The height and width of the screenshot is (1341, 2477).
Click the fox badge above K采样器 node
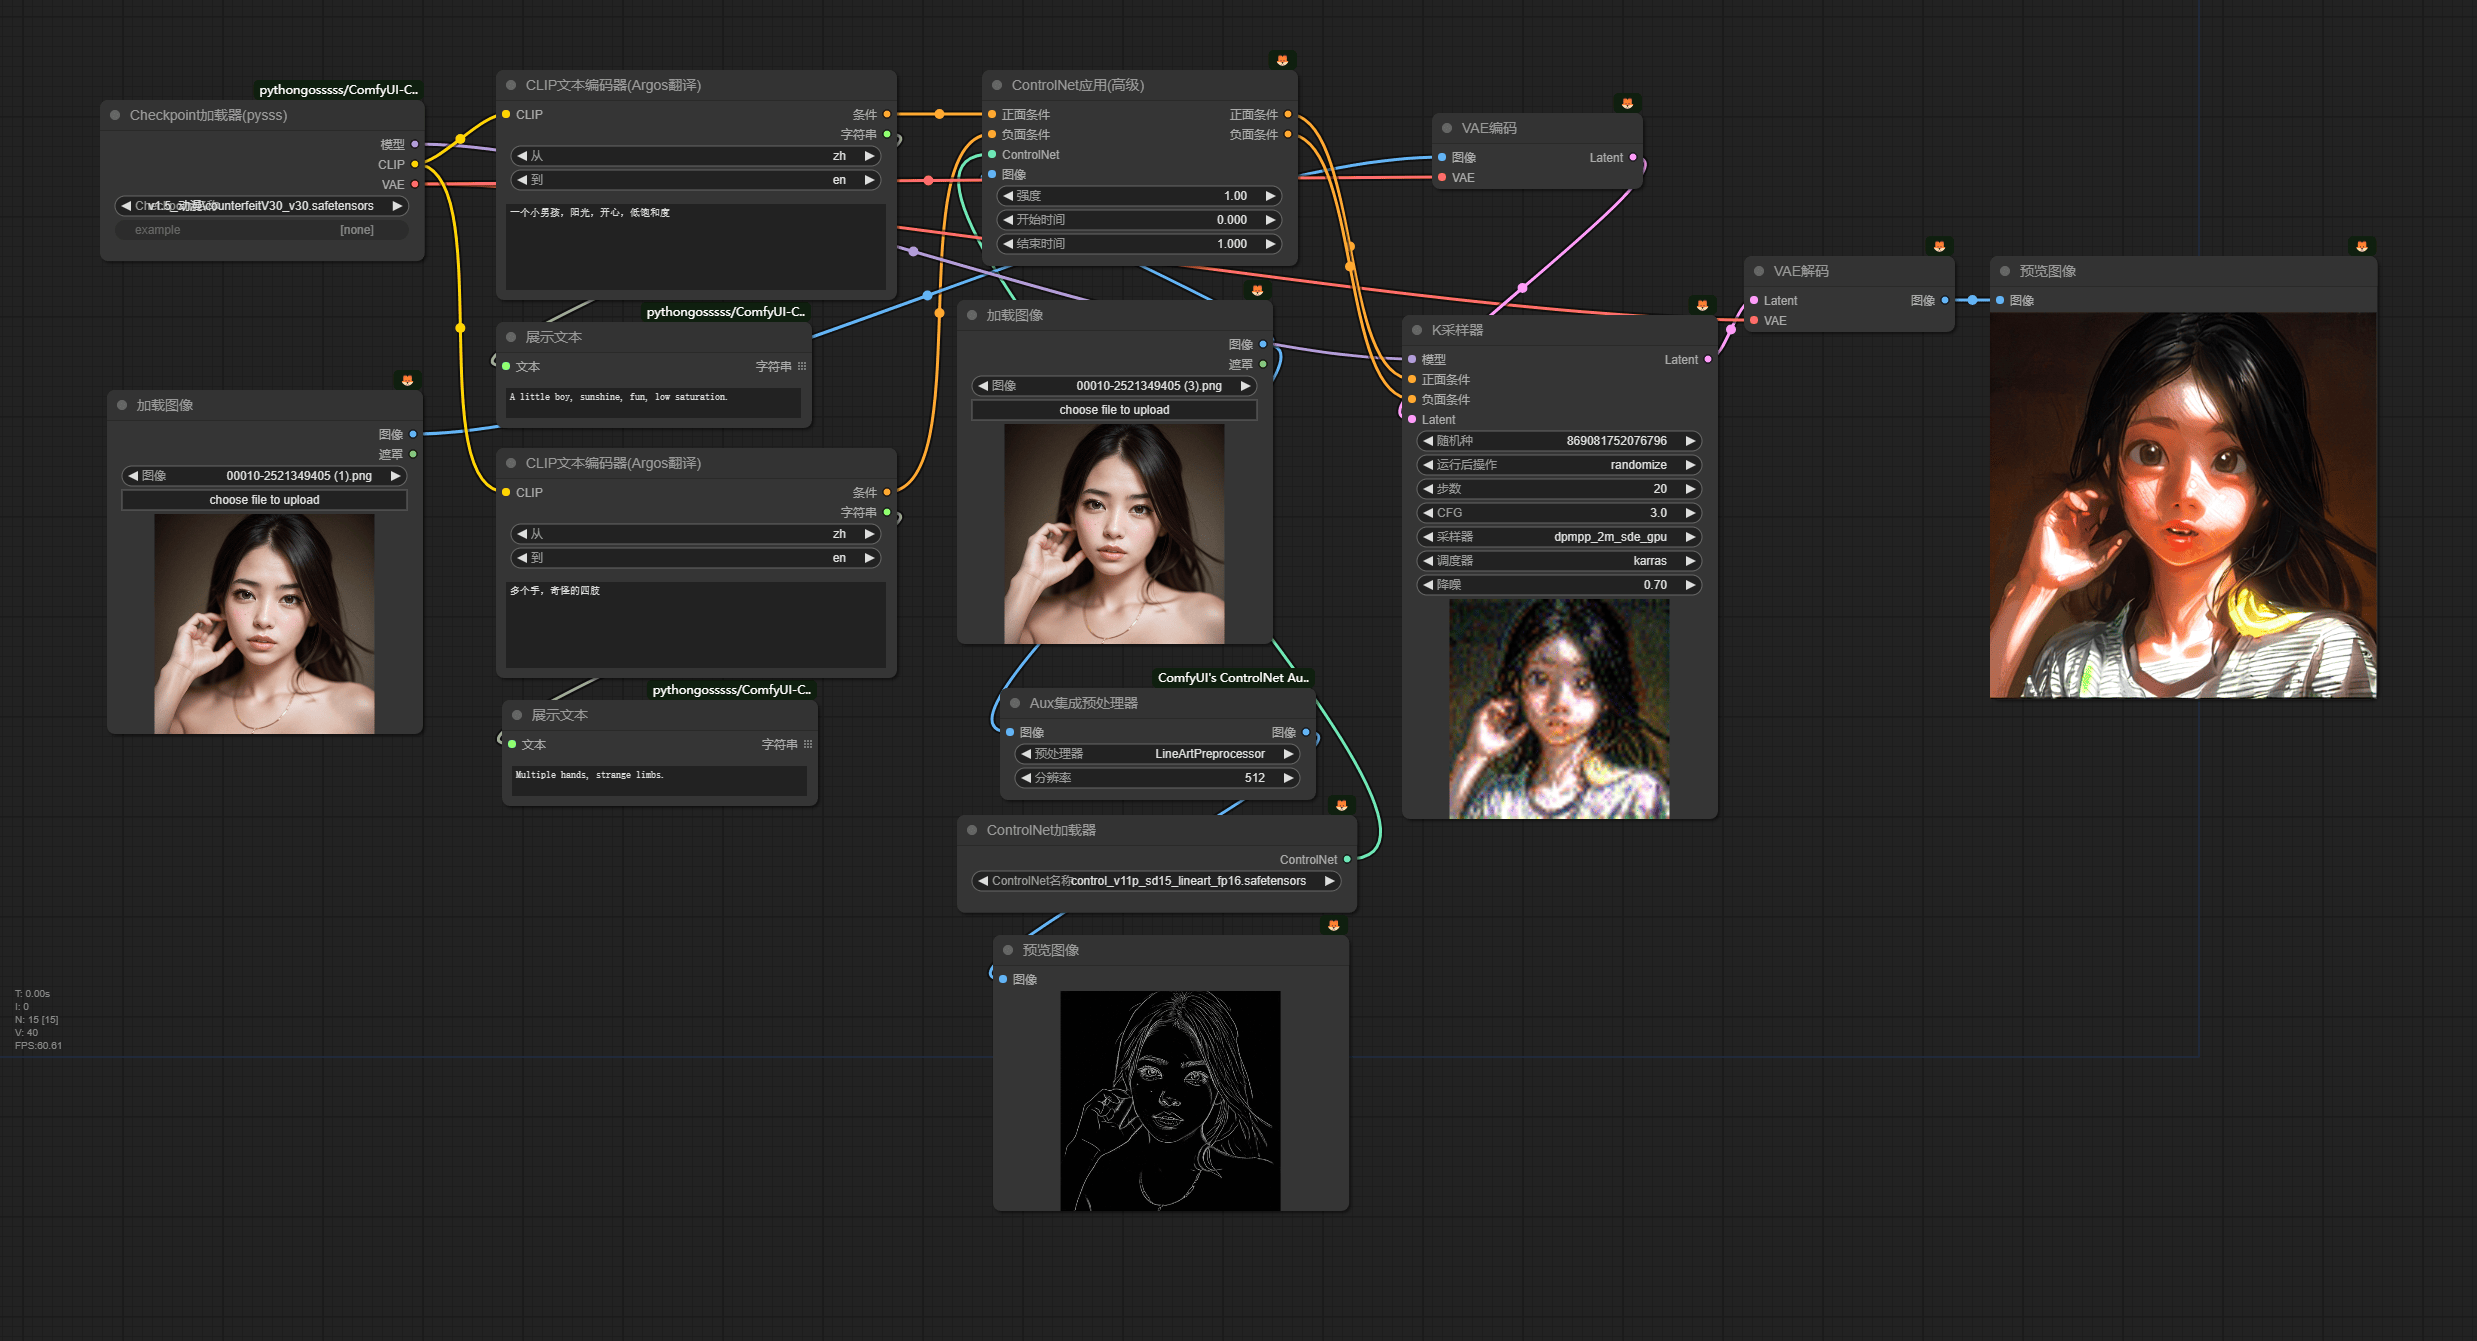[x=1702, y=305]
